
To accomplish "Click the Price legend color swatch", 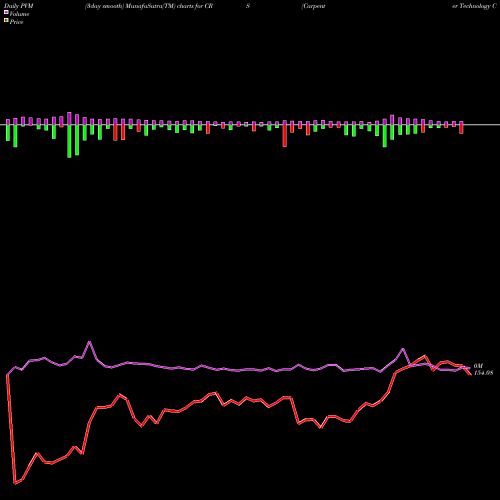I will (x=6, y=21).
